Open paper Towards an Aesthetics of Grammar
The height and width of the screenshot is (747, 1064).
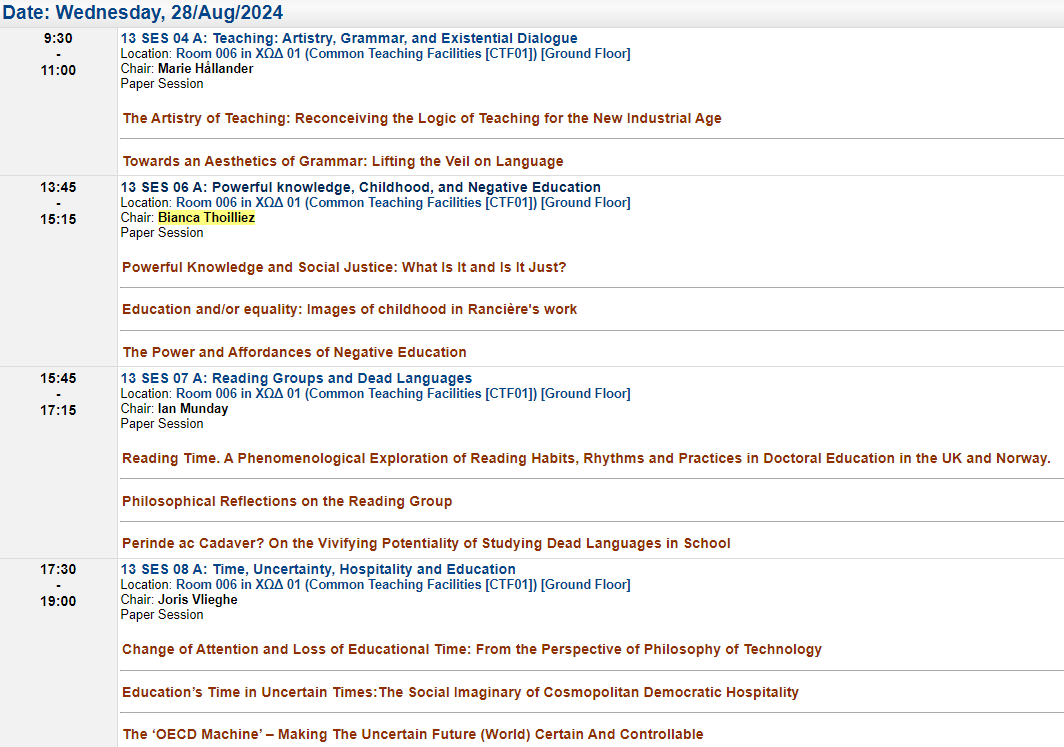(x=343, y=161)
